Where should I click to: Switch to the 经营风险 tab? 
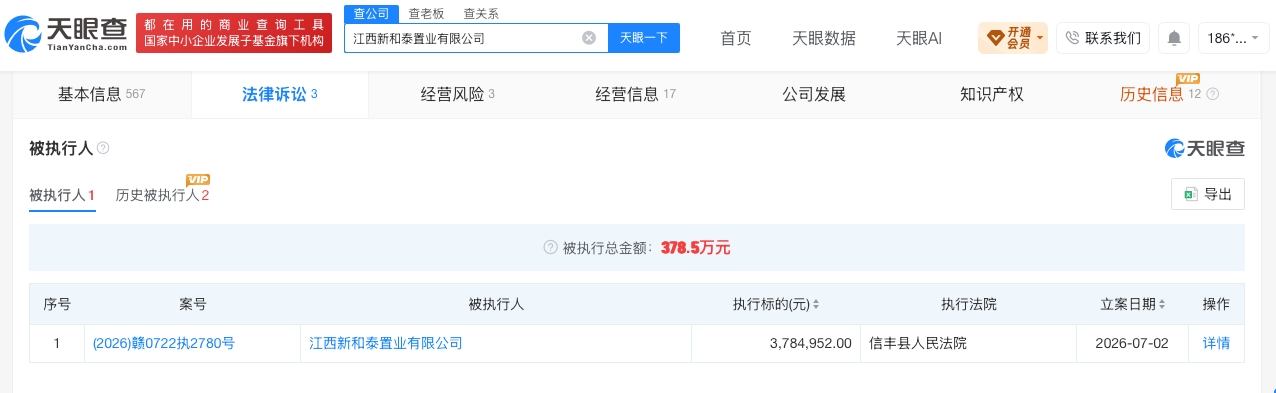[457, 95]
